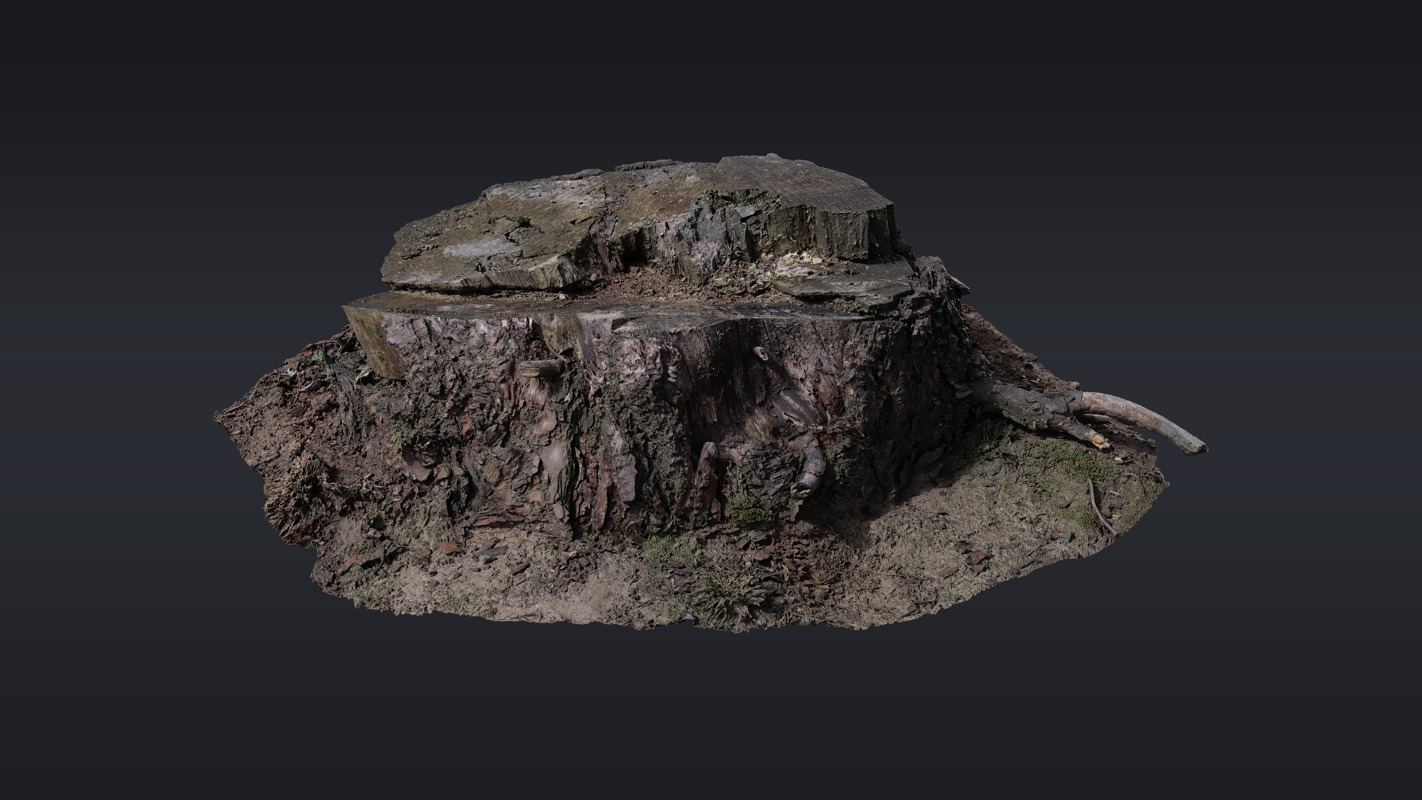Screen dimensions: 1422x800
Task: Select the protruding branch on the right
Action: (x=1080, y=408)
